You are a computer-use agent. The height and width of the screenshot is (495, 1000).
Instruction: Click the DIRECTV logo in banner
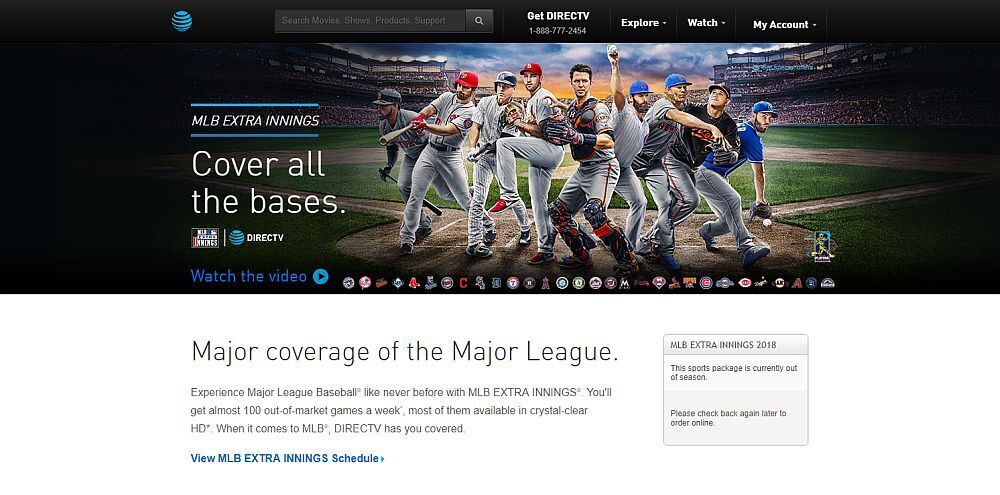click(x=256, y=237)
